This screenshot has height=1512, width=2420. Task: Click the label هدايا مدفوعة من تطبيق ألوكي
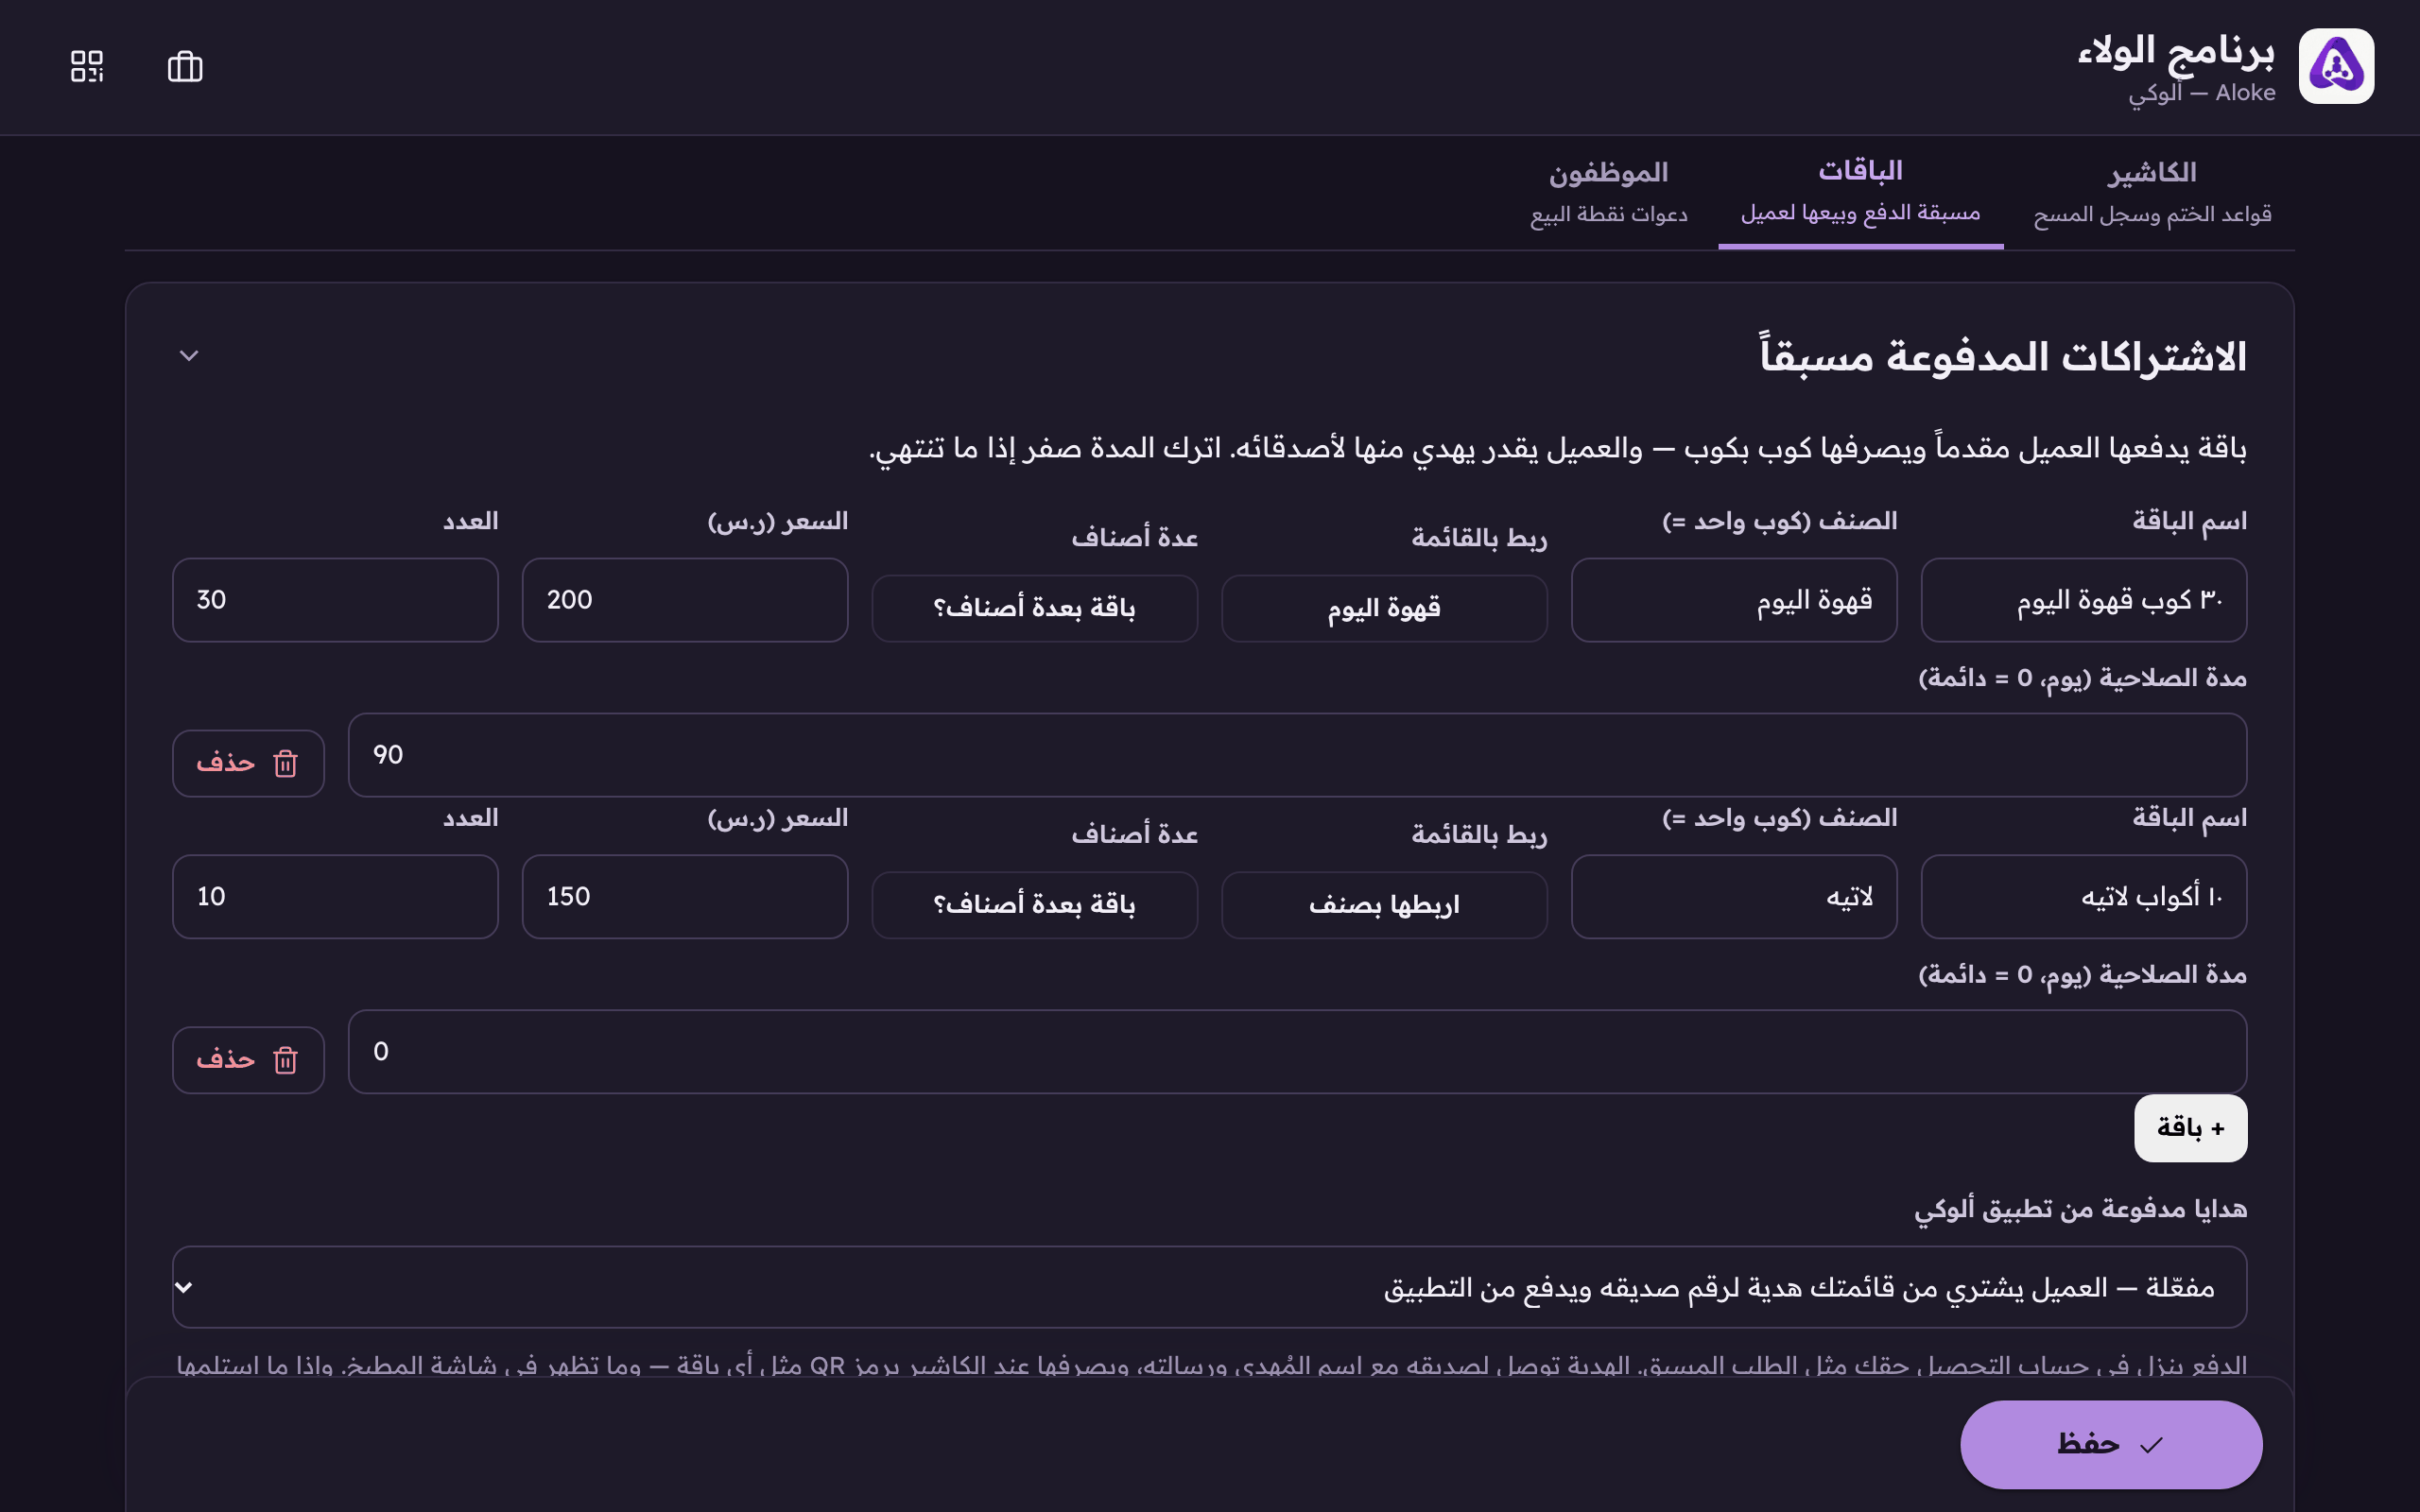click(x=2080, y=1209)
